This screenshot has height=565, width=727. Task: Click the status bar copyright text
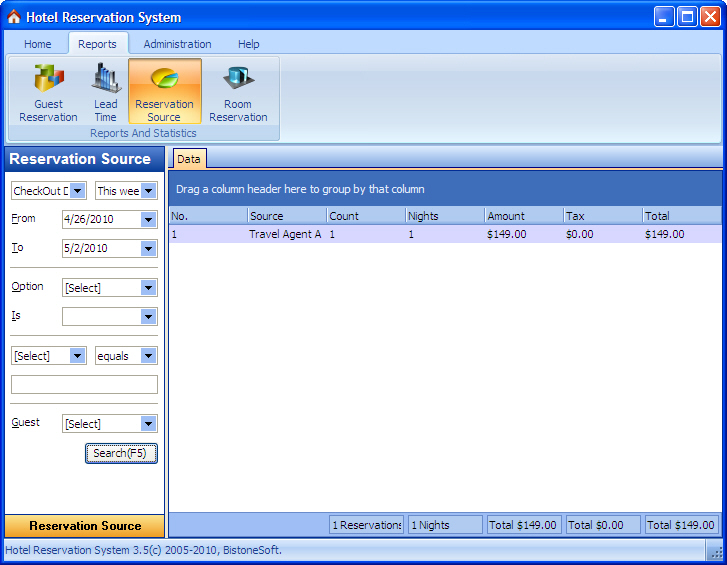tap(143, 550)
